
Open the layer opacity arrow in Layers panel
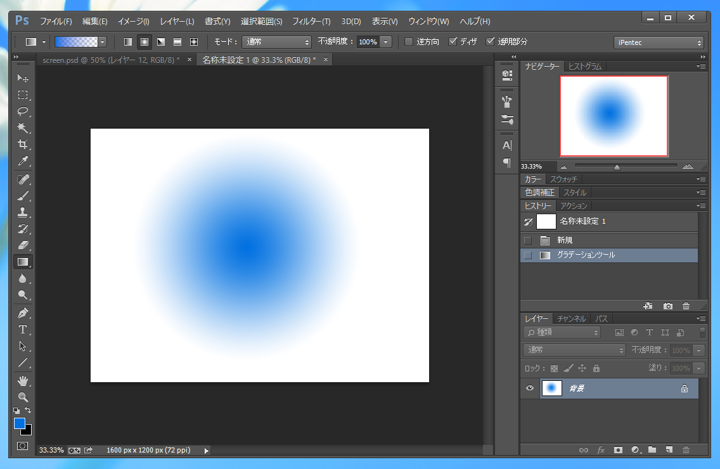point(699,350)
